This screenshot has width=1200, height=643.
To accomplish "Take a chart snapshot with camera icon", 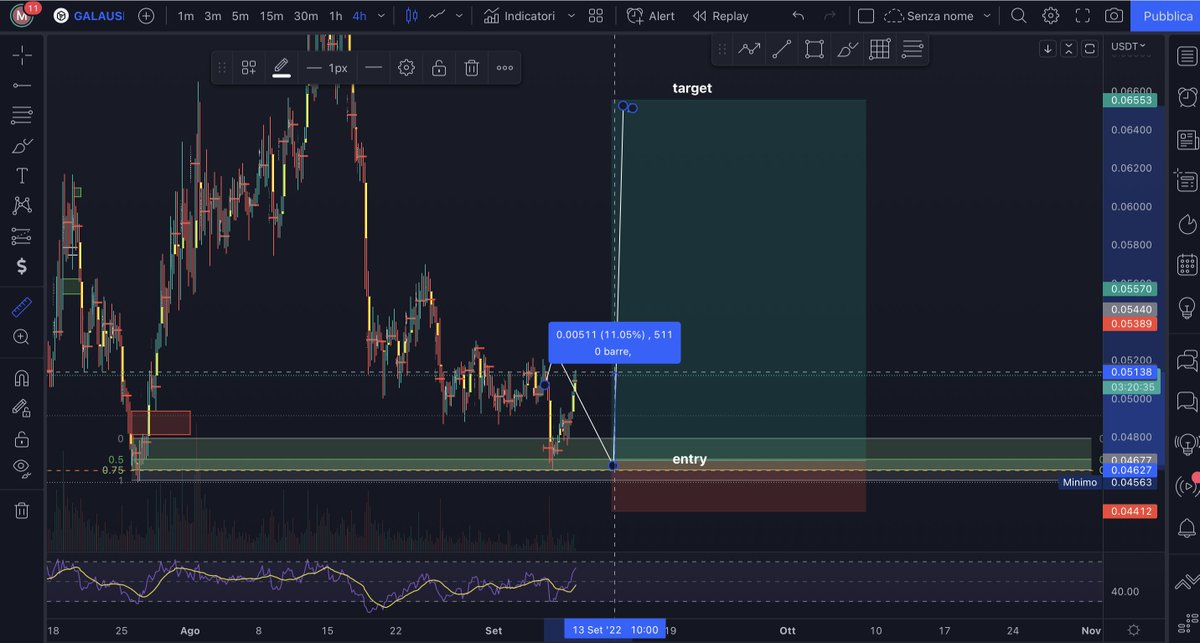I will (1114, 16).
